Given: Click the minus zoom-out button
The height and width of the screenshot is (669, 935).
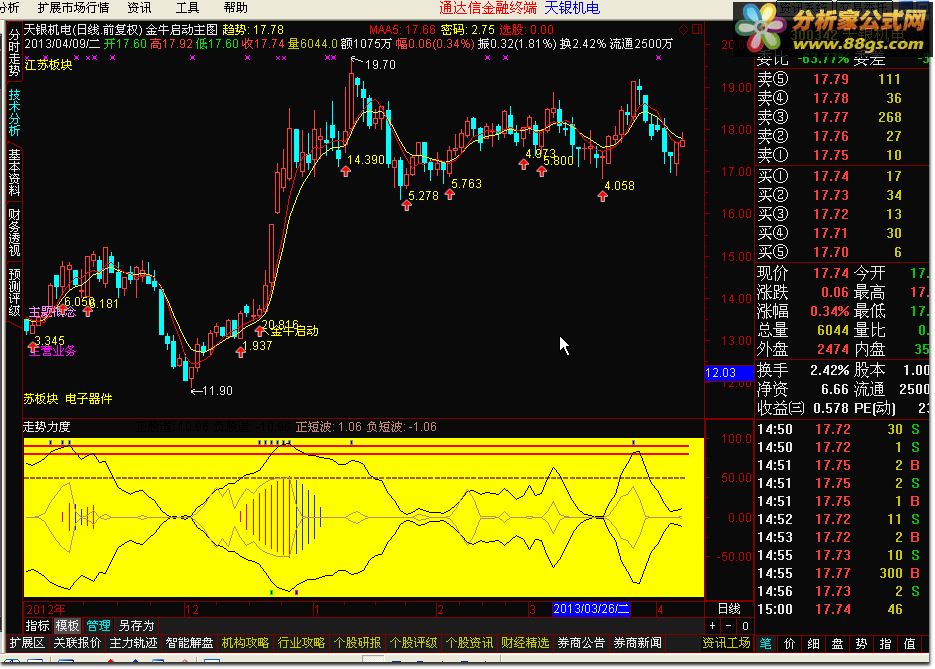Looking at the screenshot, I should coord(728,625).
